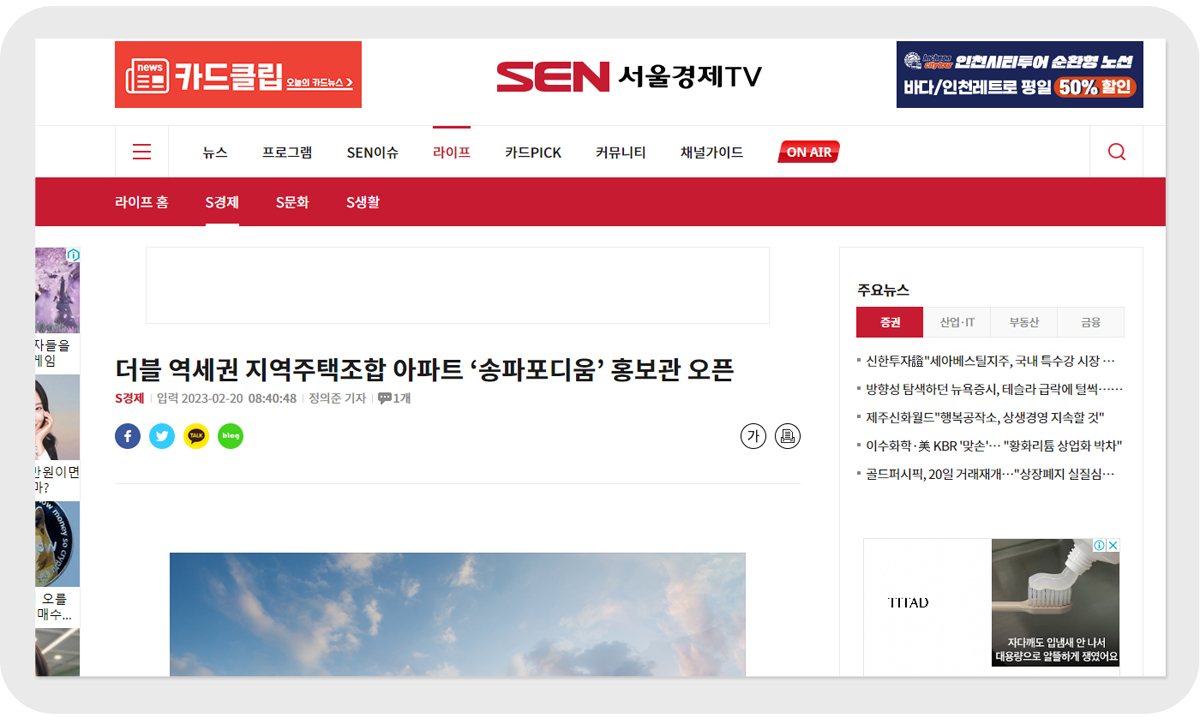Go to S문화 sub-section
Viewport: 1200px width, 724px height.
tap(292, 202)
